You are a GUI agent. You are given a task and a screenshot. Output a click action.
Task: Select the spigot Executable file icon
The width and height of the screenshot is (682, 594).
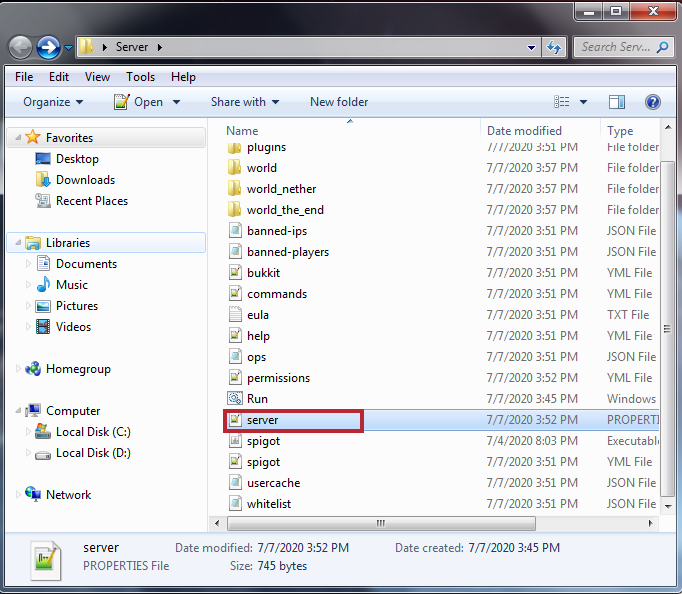pos(235,440)
